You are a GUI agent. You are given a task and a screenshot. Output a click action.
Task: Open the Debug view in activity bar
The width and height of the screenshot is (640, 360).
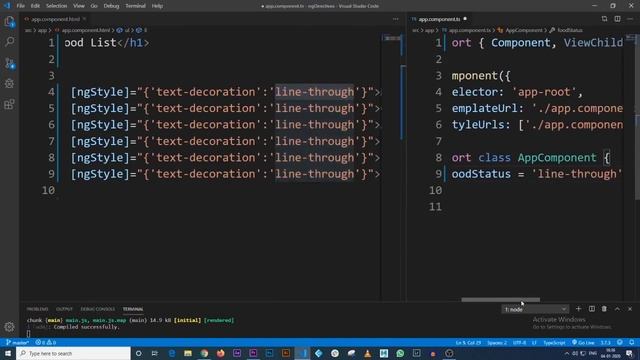[9, 84]
